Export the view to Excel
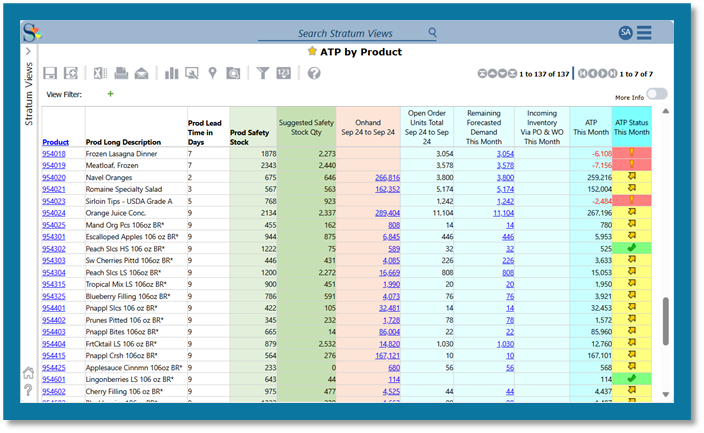704x433 pixels. coord(100,73)
